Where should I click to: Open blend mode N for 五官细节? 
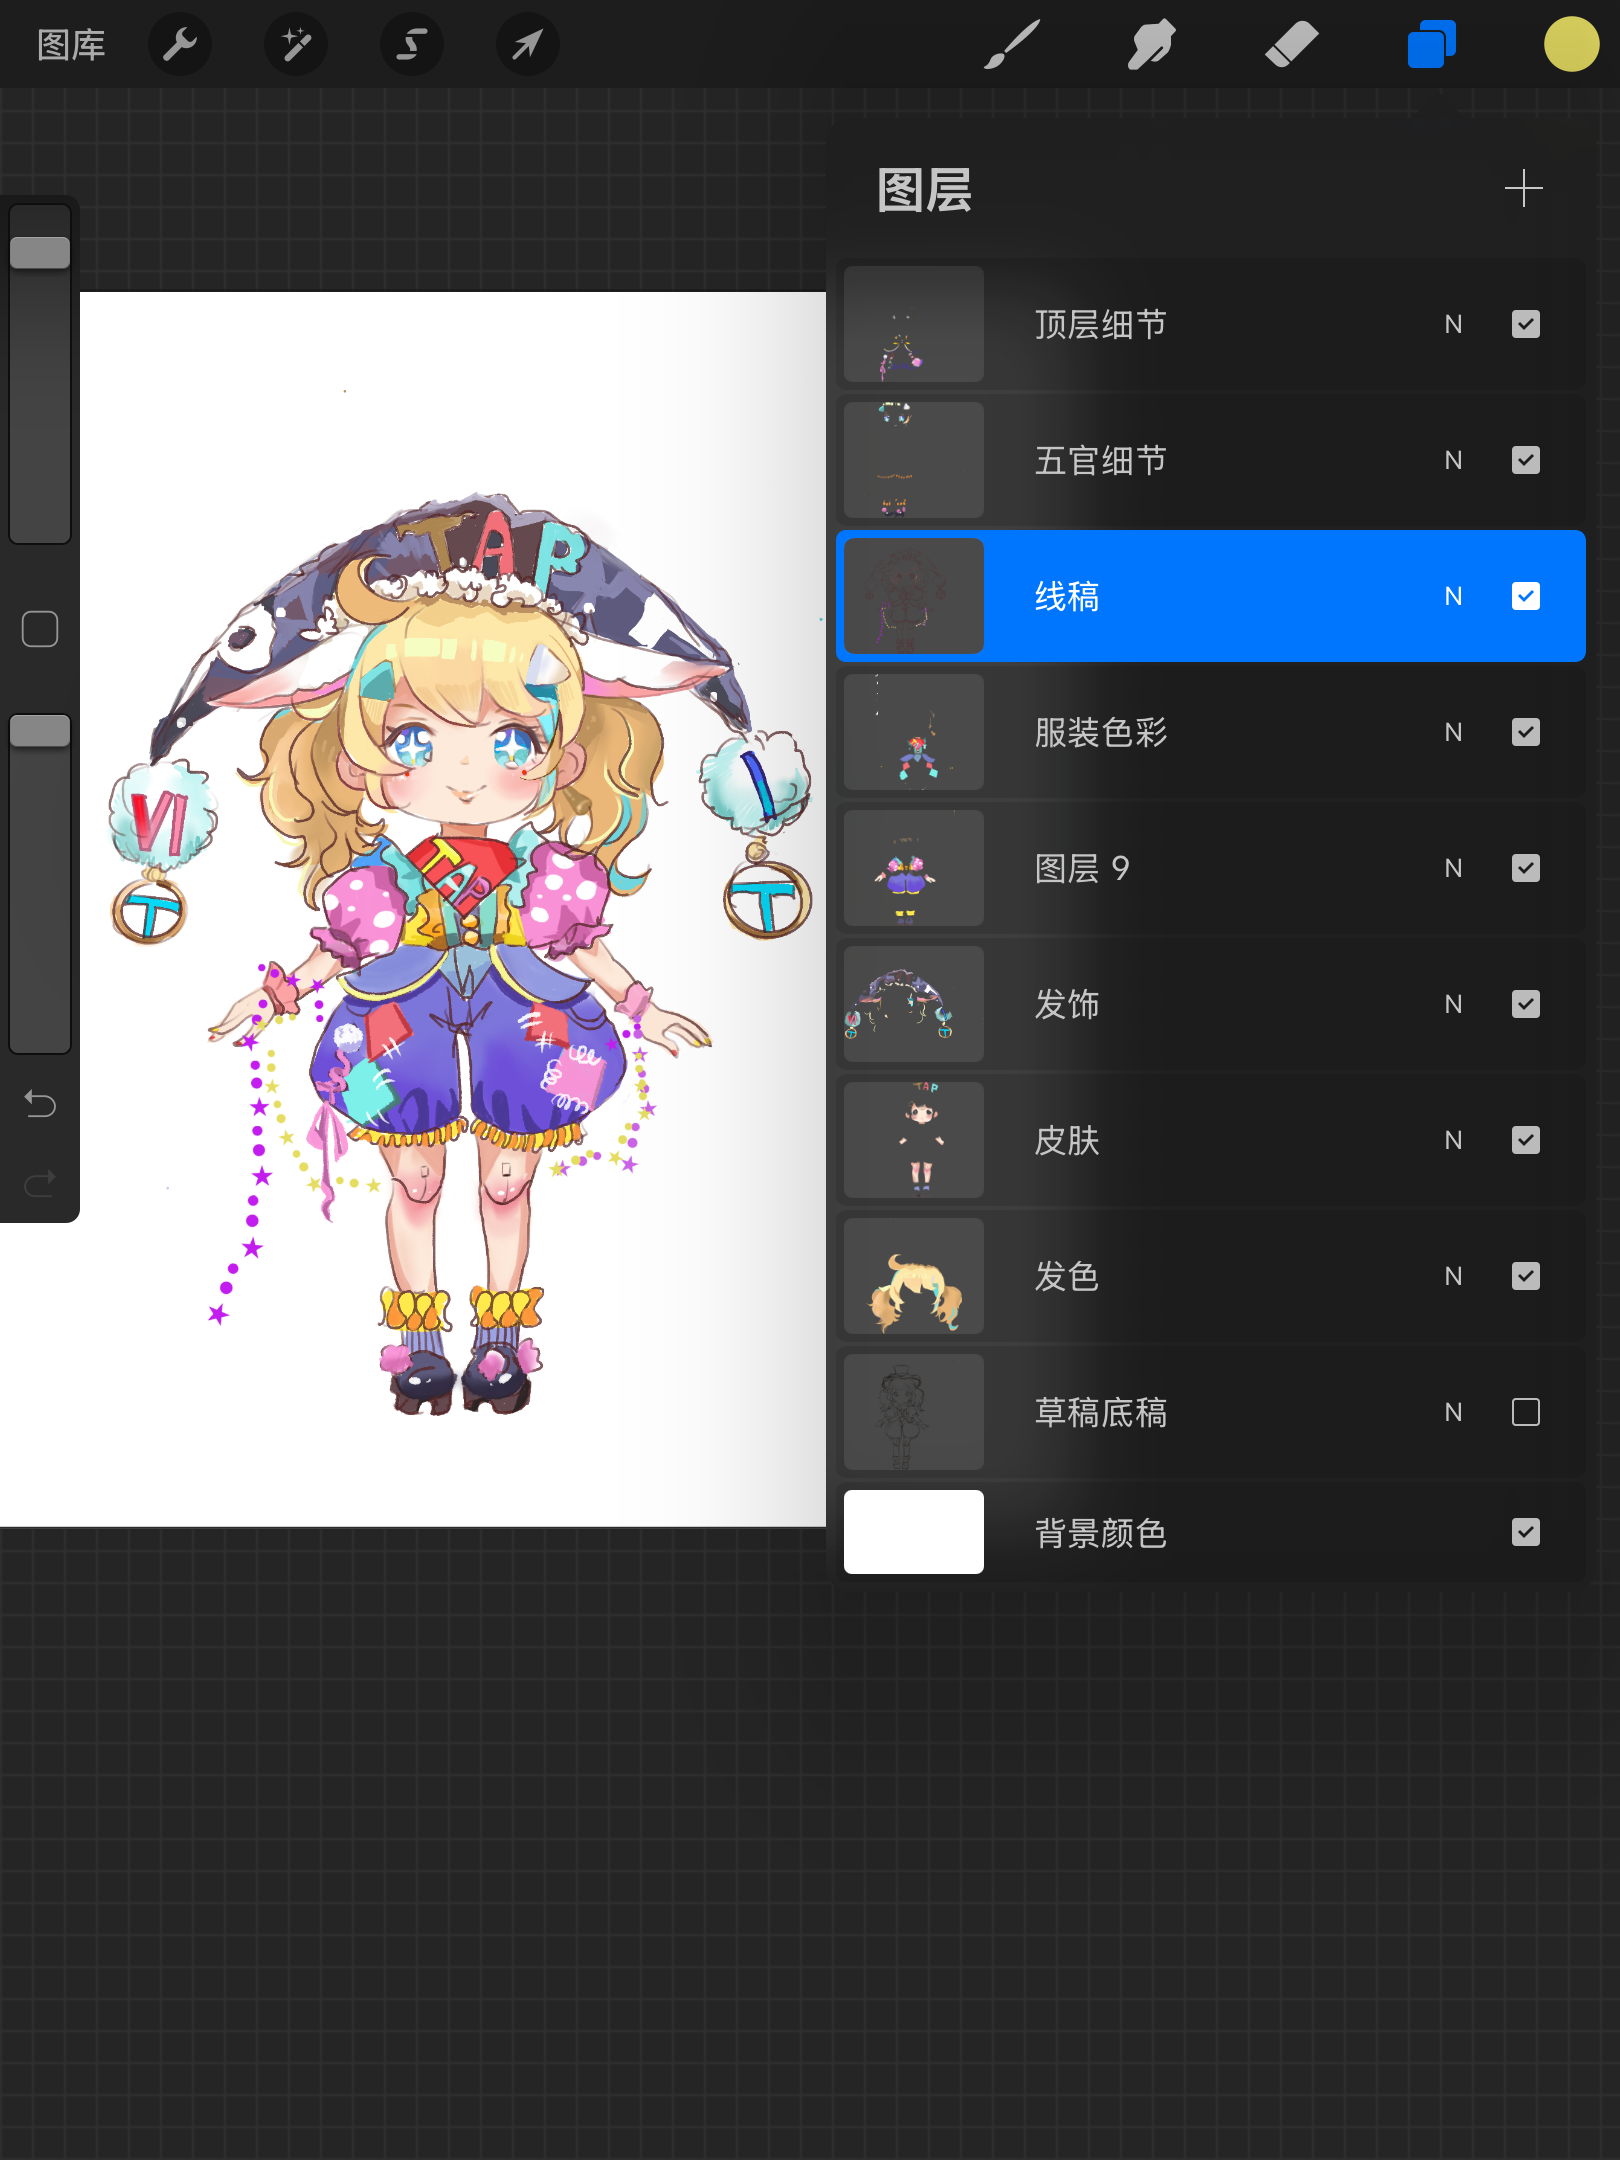1453,460
